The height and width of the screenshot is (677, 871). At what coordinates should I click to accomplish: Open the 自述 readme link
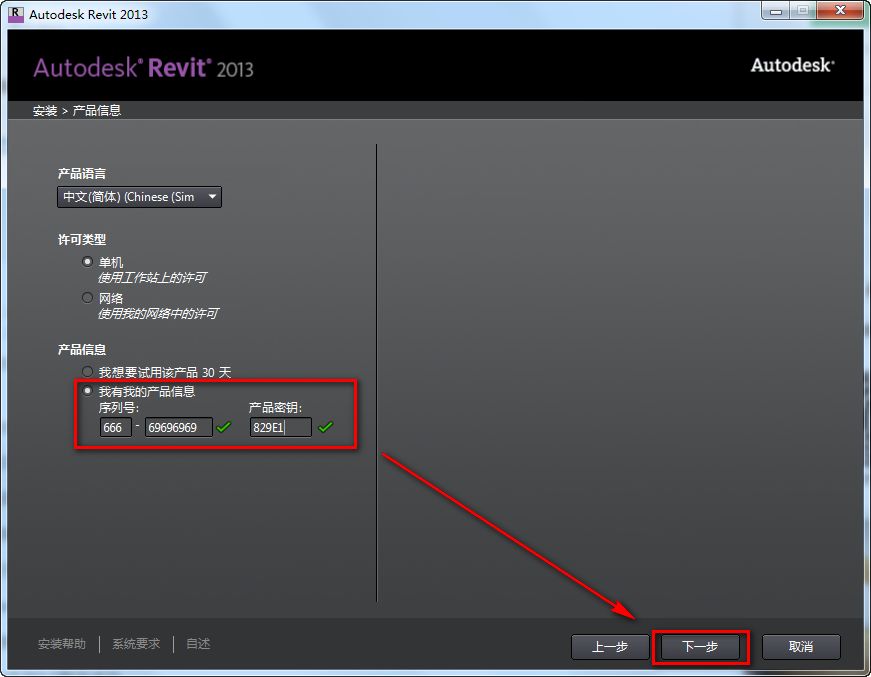197,644
